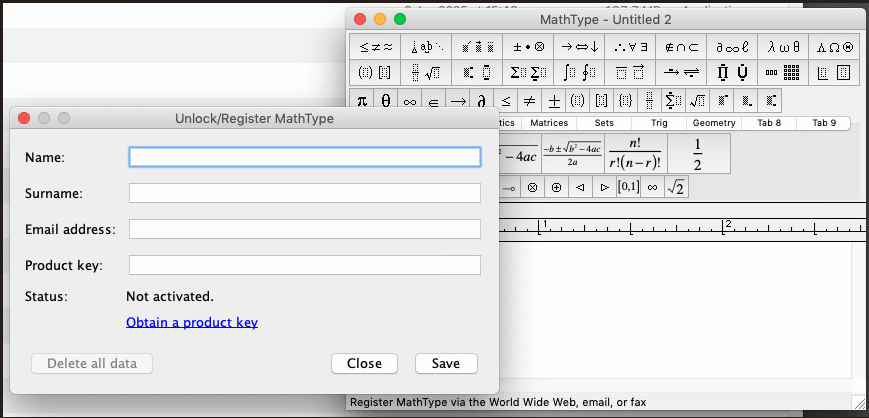Open the operator symbols palette (±•⊗)

[x=528, y=47]
